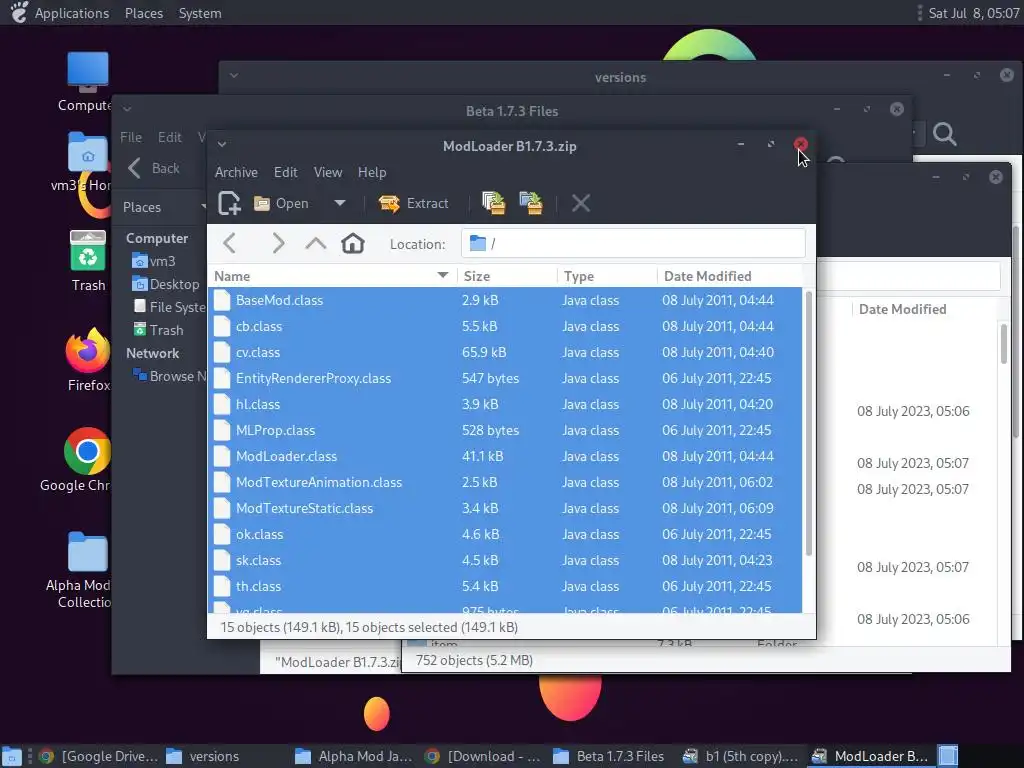Screen dimensions: 1024x768
Task: Select File System in the Places sidebar
Action: (168, 307)
